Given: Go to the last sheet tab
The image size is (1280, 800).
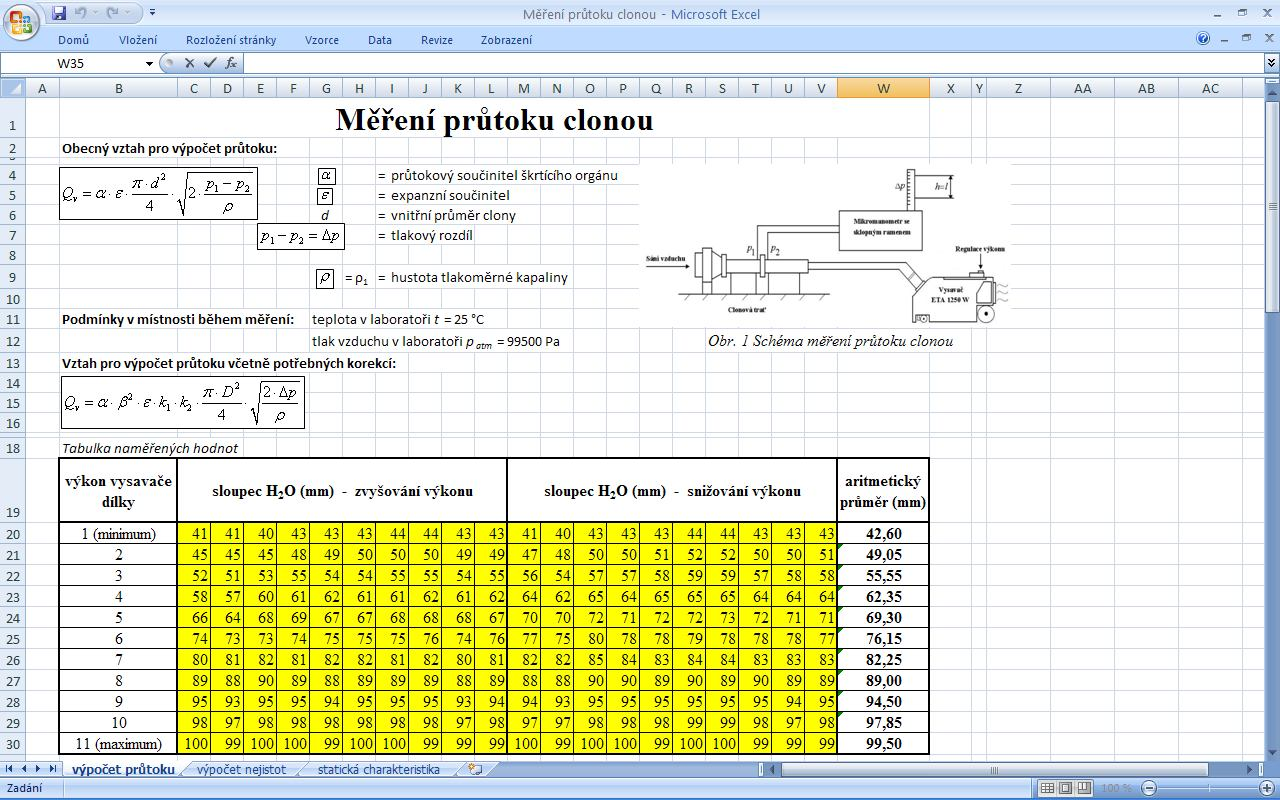Looking at the screenshot, I should click(53, 769).
